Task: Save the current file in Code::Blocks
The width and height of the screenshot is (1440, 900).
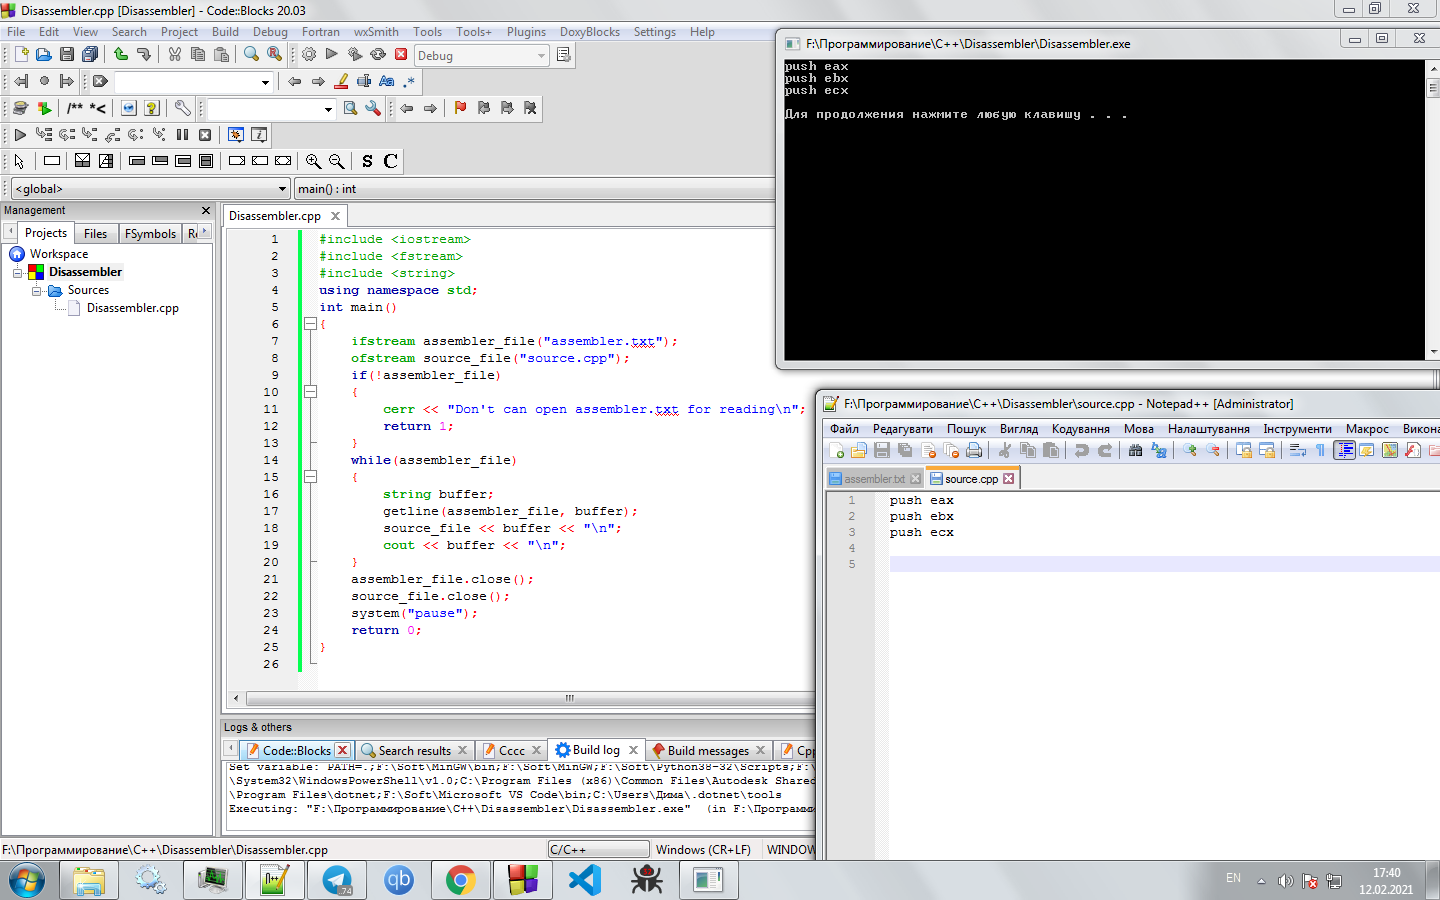Action: pos(66,55)
